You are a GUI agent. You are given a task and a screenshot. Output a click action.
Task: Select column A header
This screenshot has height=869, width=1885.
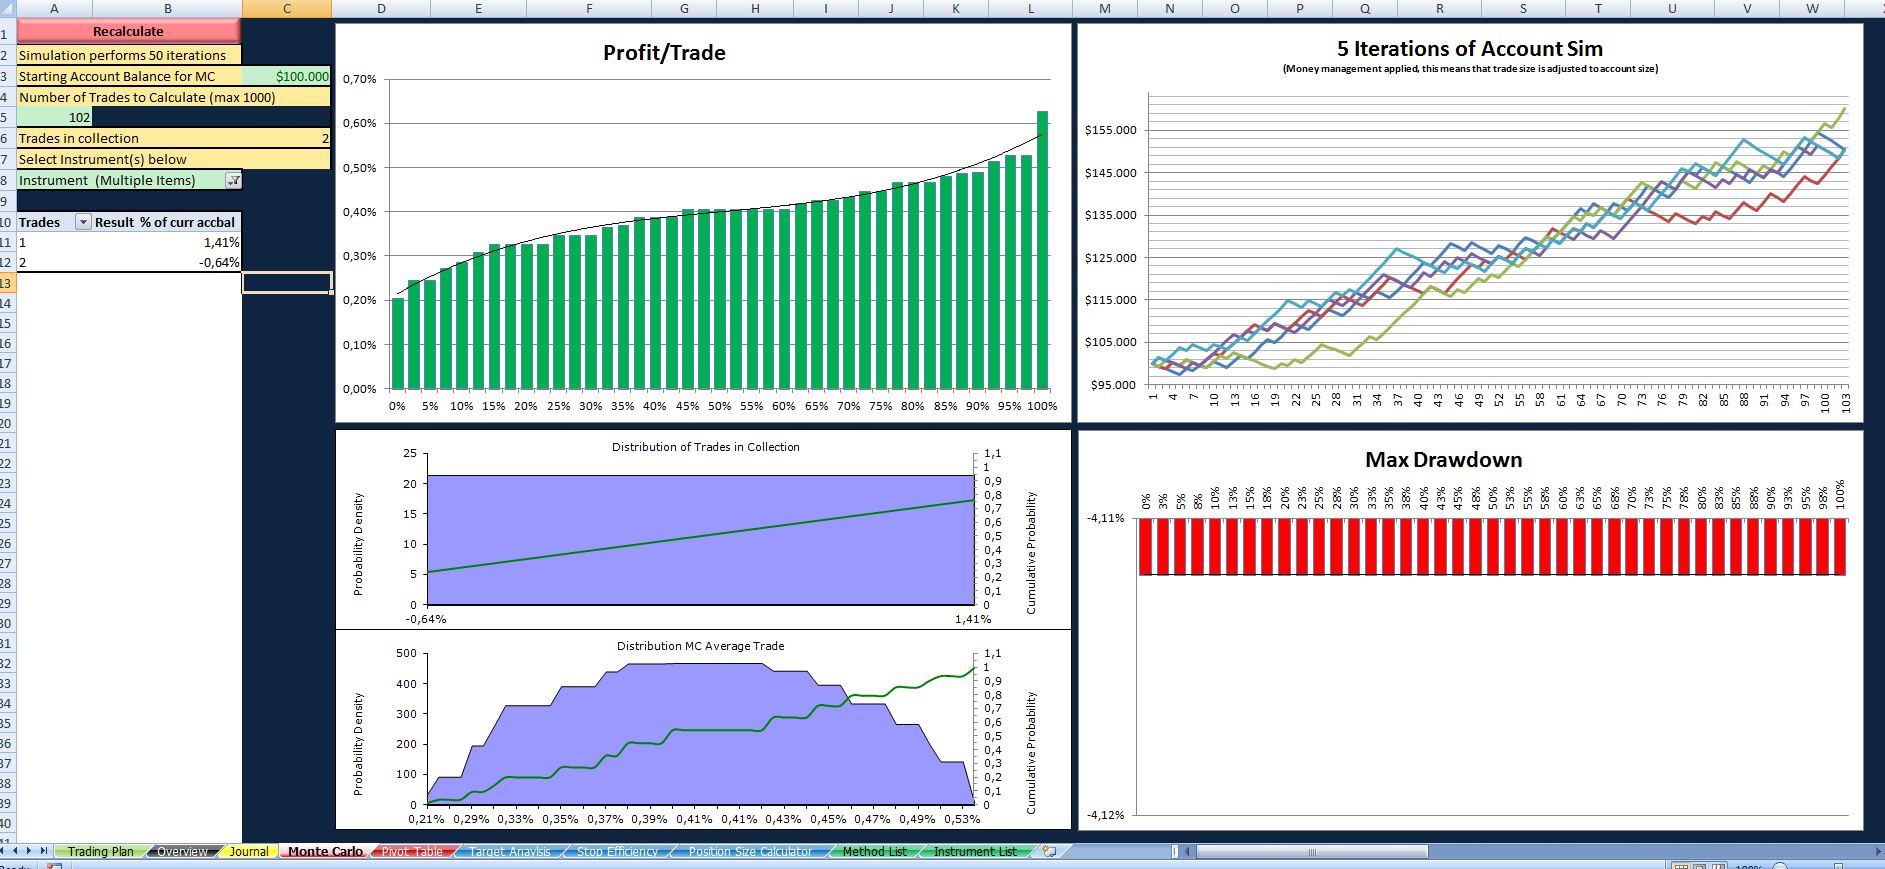(x=54, y=8)
